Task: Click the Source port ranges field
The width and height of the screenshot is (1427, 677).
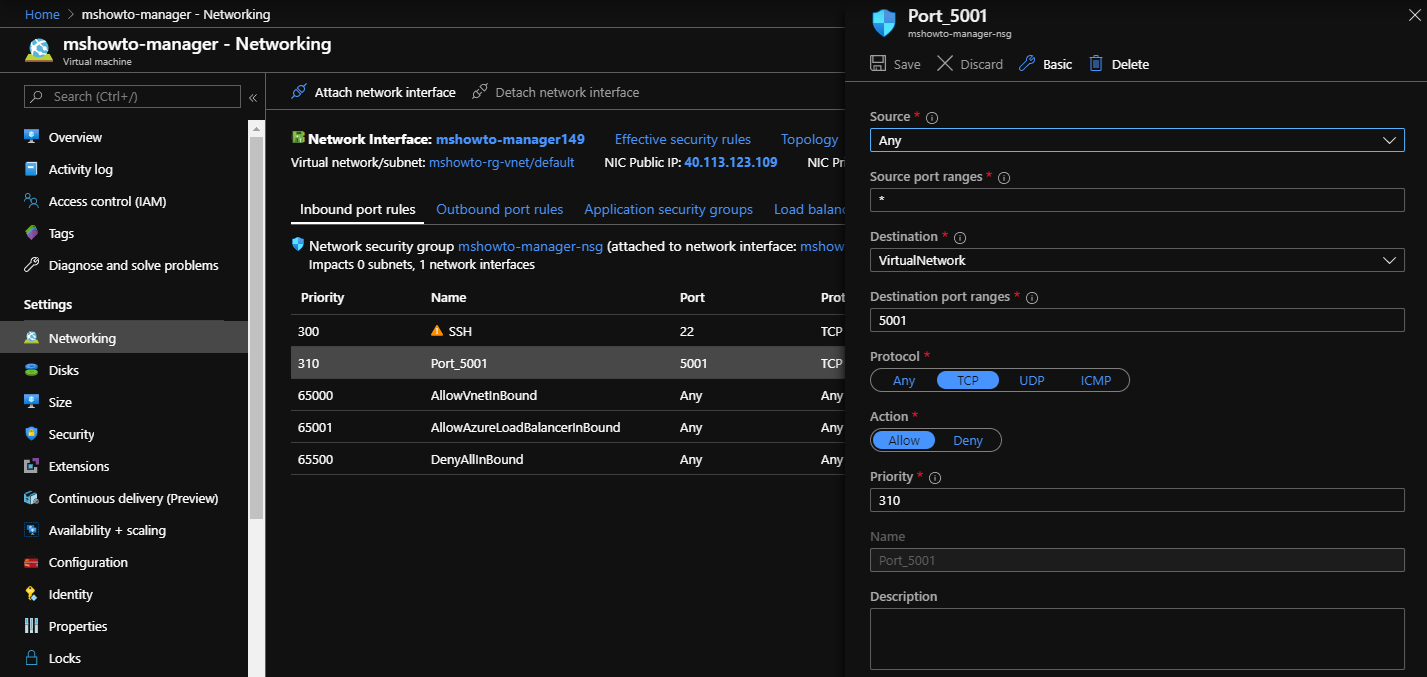Action: (1137, 200)
